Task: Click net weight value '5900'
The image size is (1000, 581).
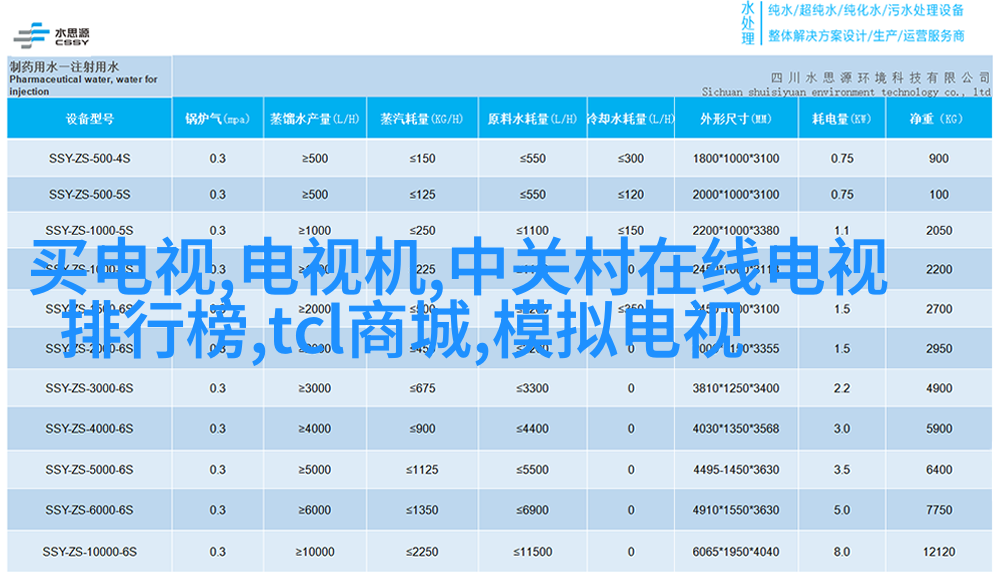Action: pyautogui.click(x=939, y=429)
